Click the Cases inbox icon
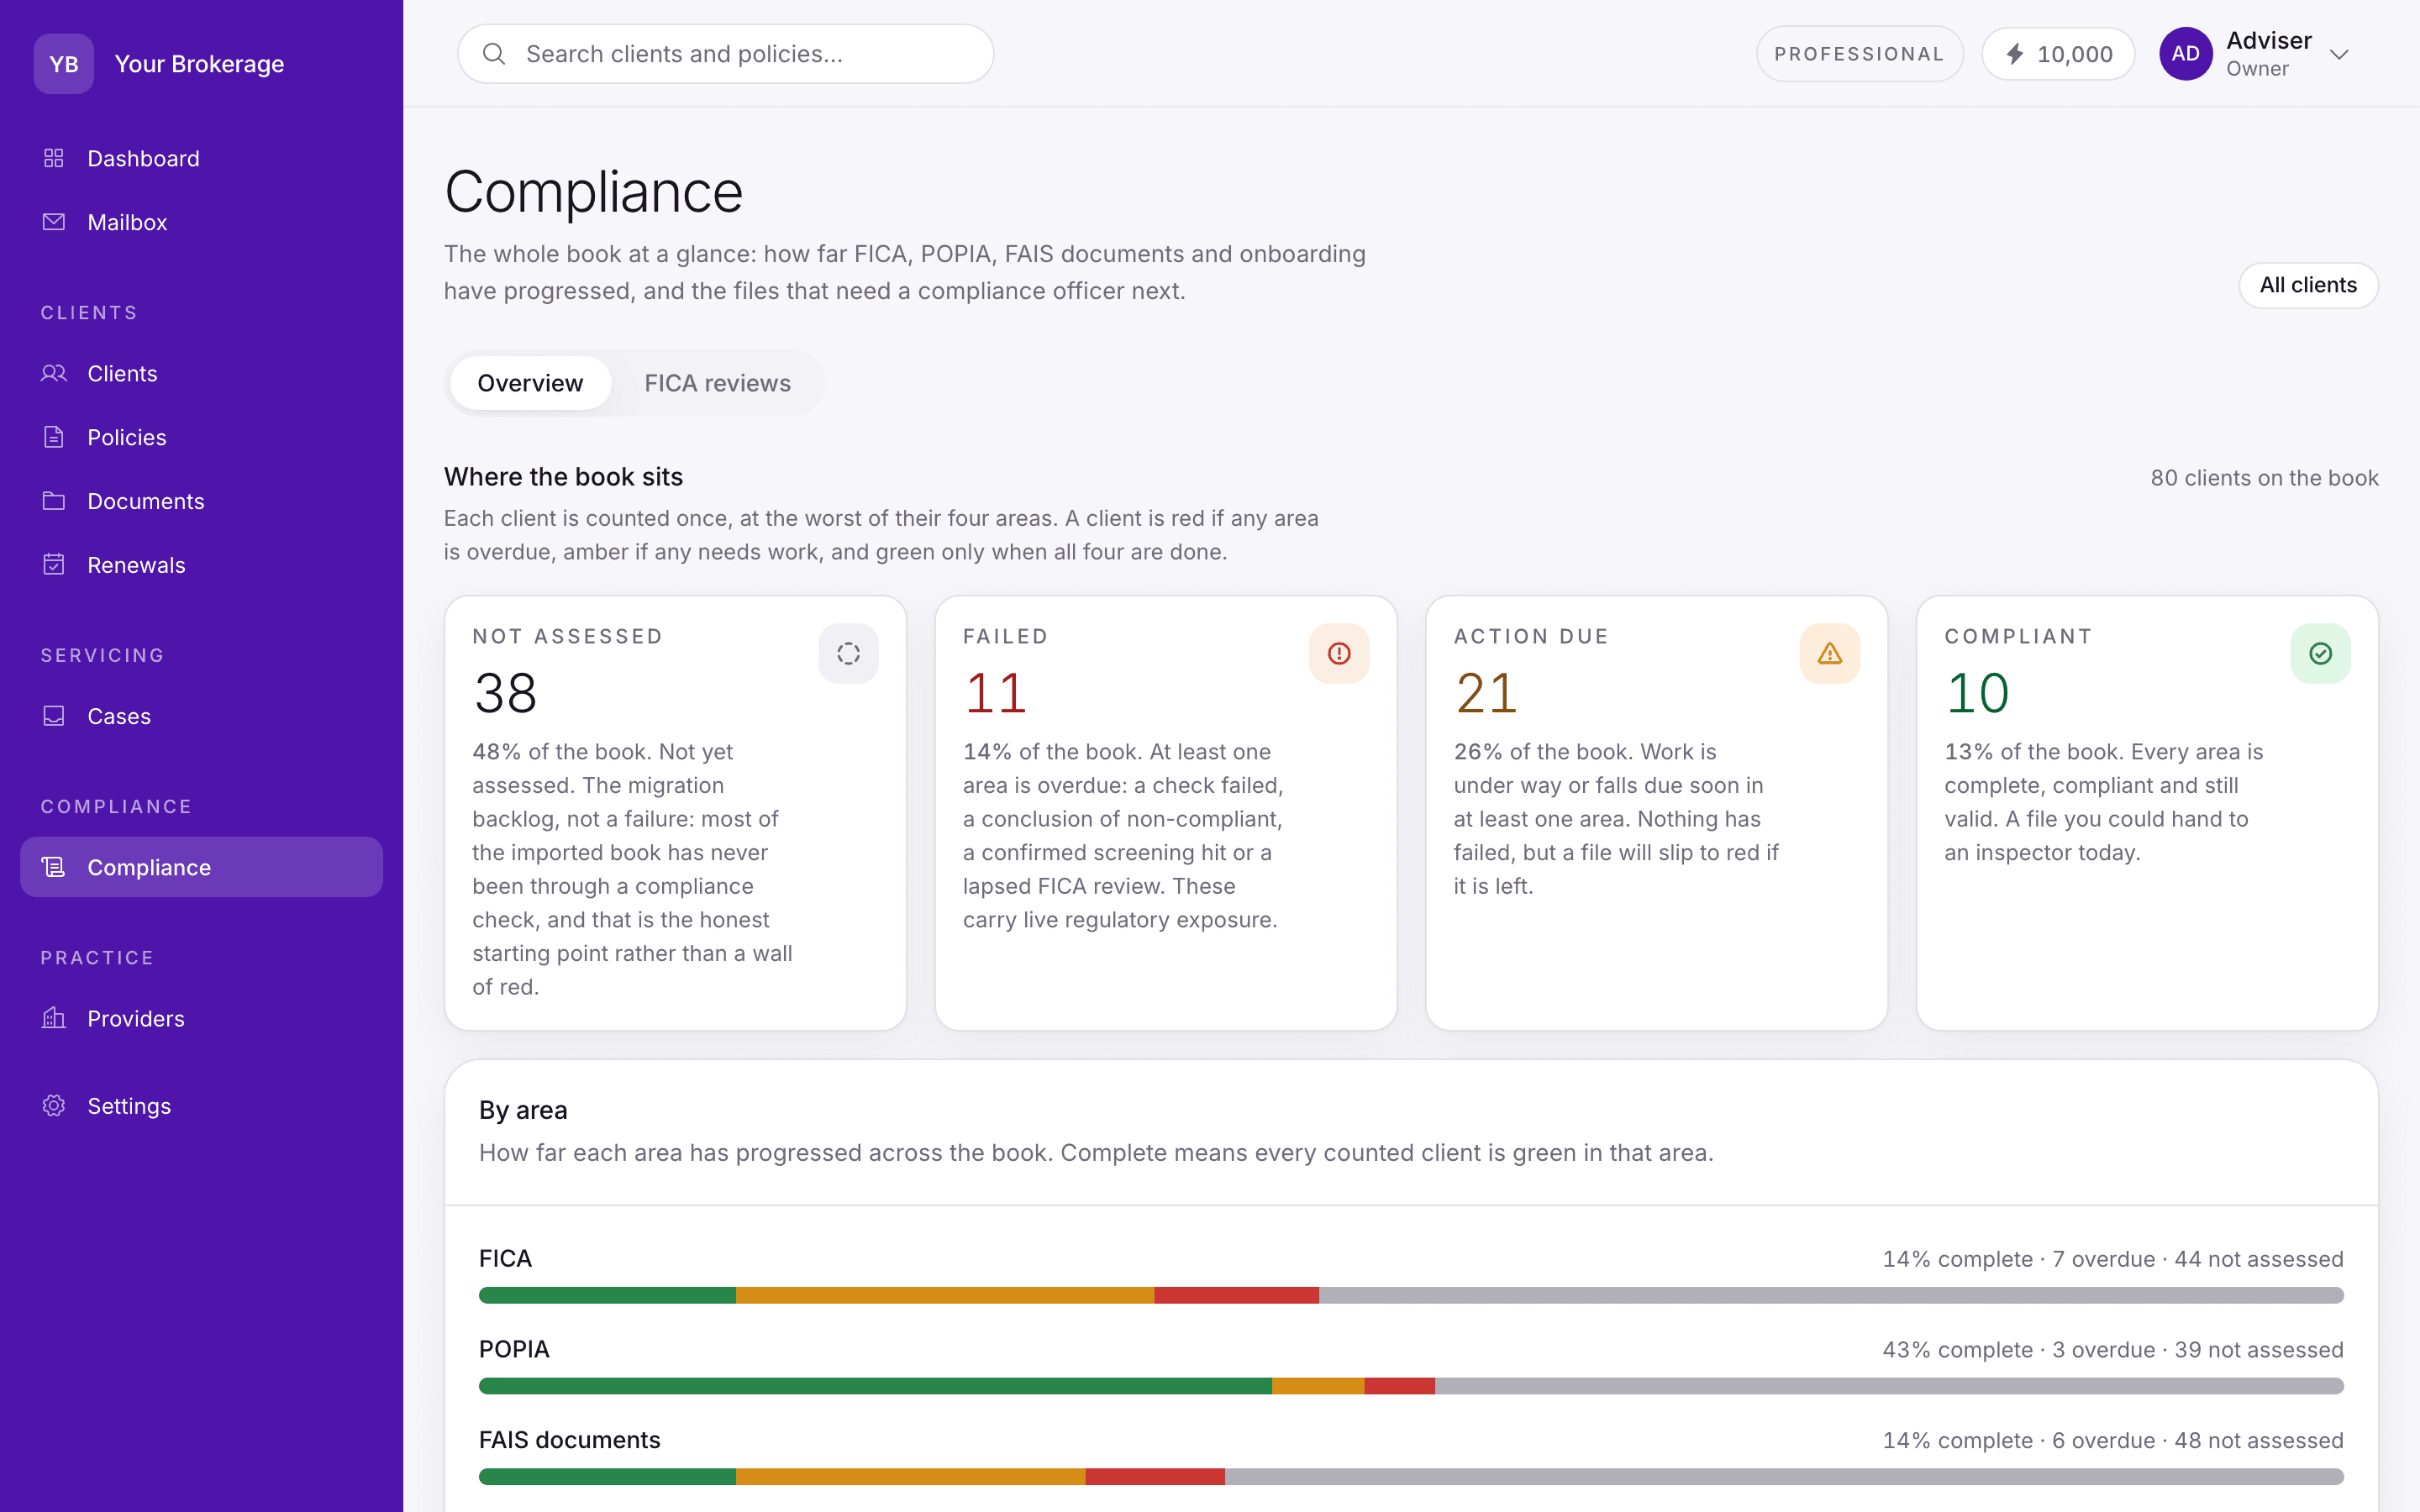 [x=54, y=716]
